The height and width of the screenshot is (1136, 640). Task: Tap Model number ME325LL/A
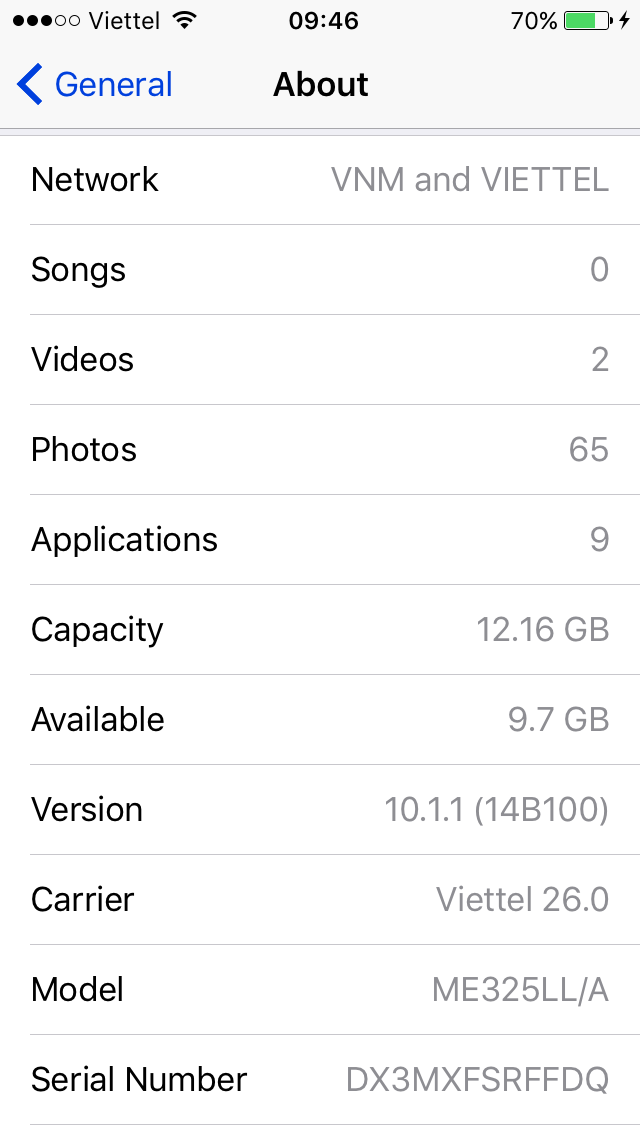520,990
